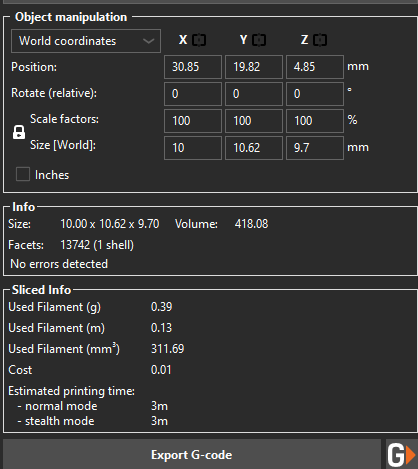Click the Export G-code button
This screenshot has height=469, width=418.
192,455
